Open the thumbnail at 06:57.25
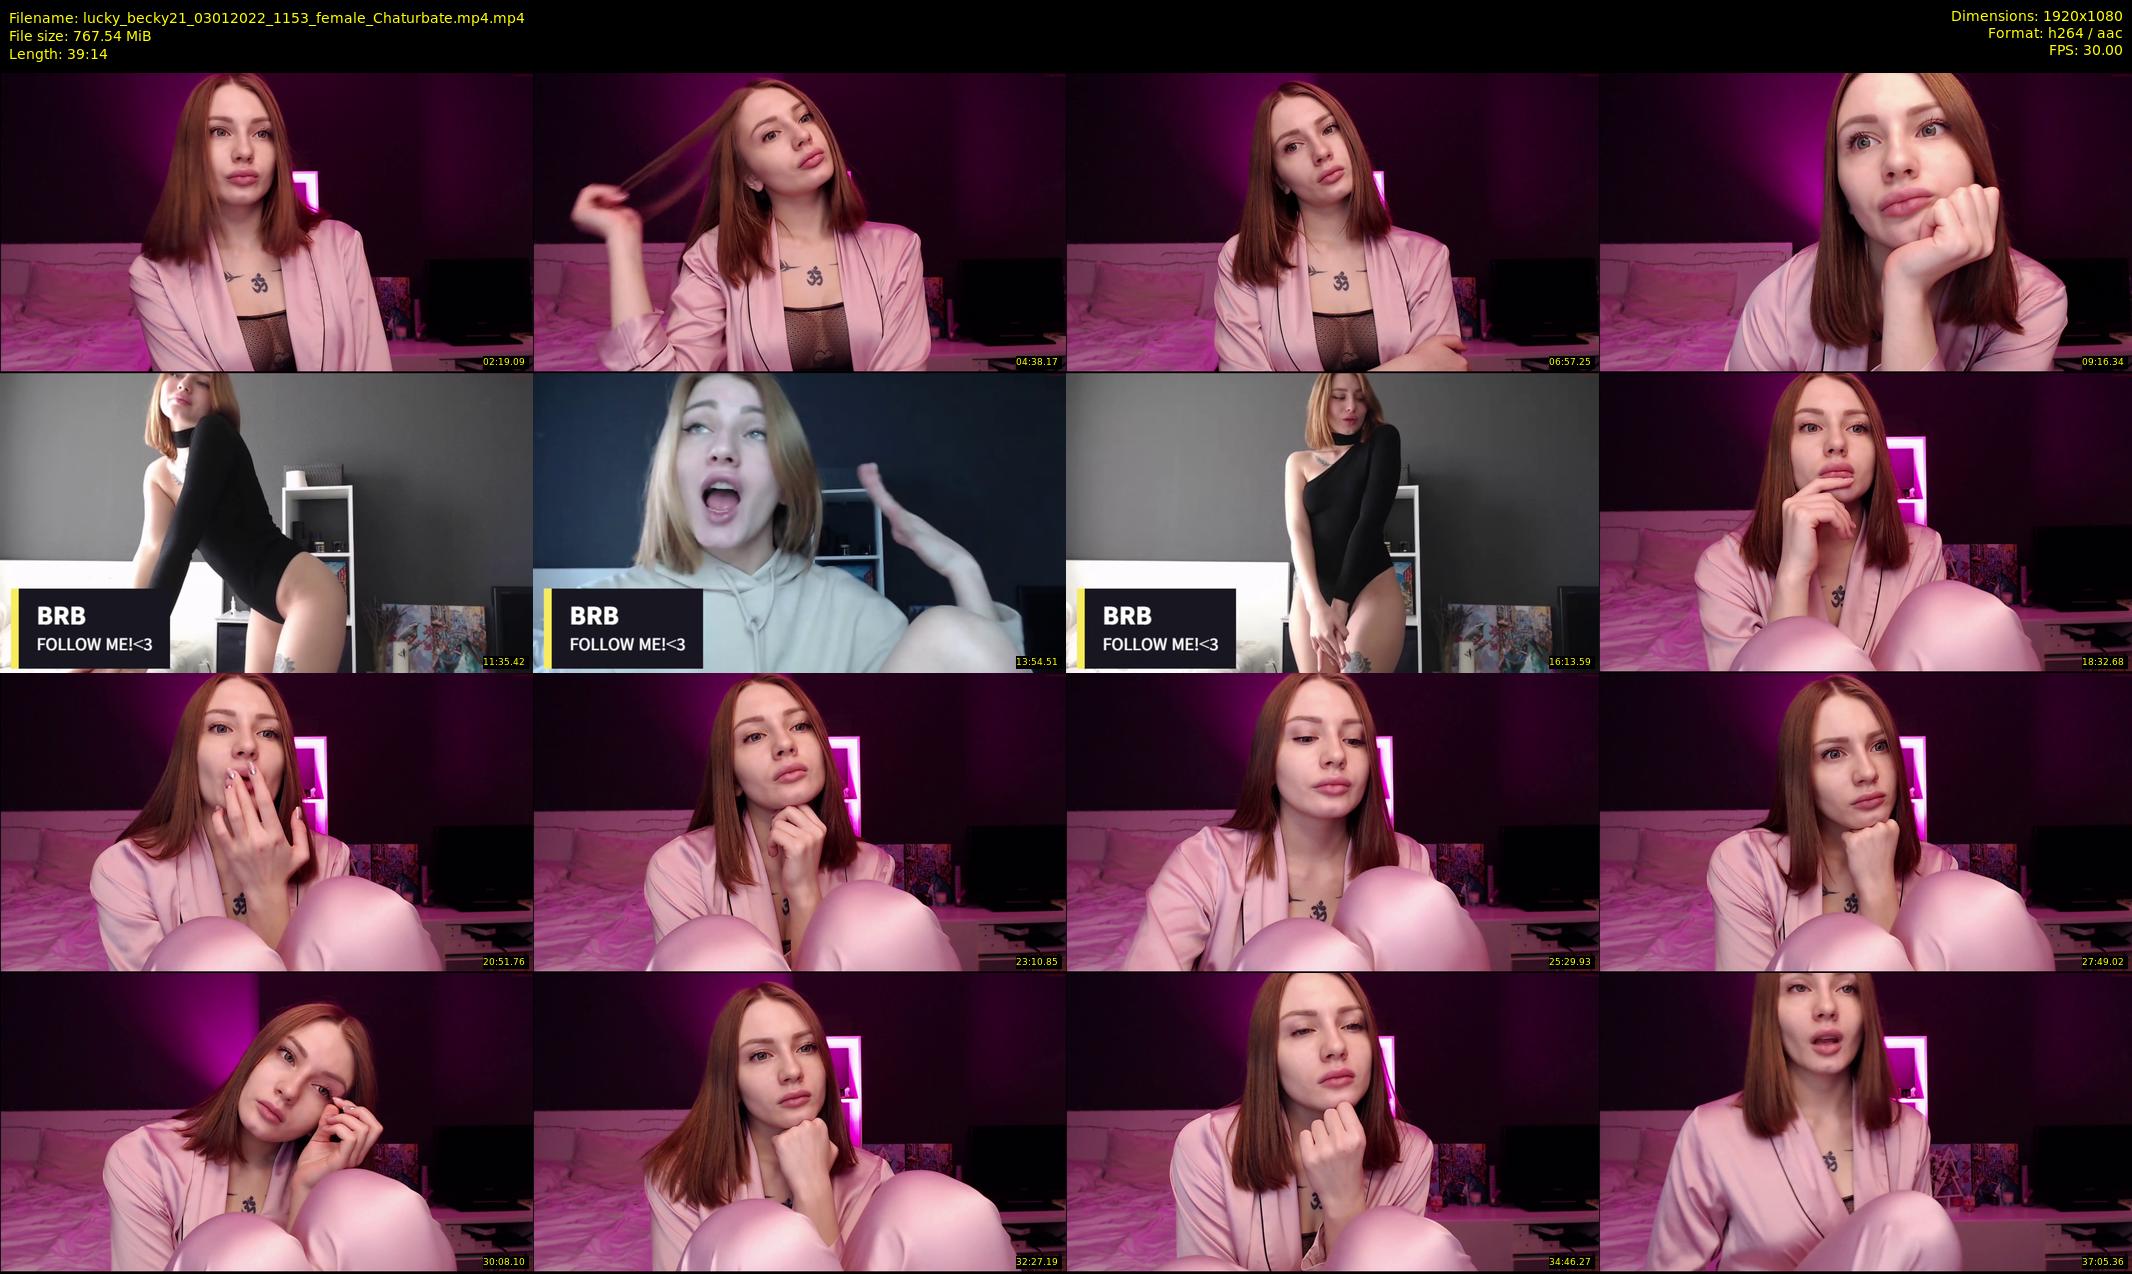 coord(1332,221)
